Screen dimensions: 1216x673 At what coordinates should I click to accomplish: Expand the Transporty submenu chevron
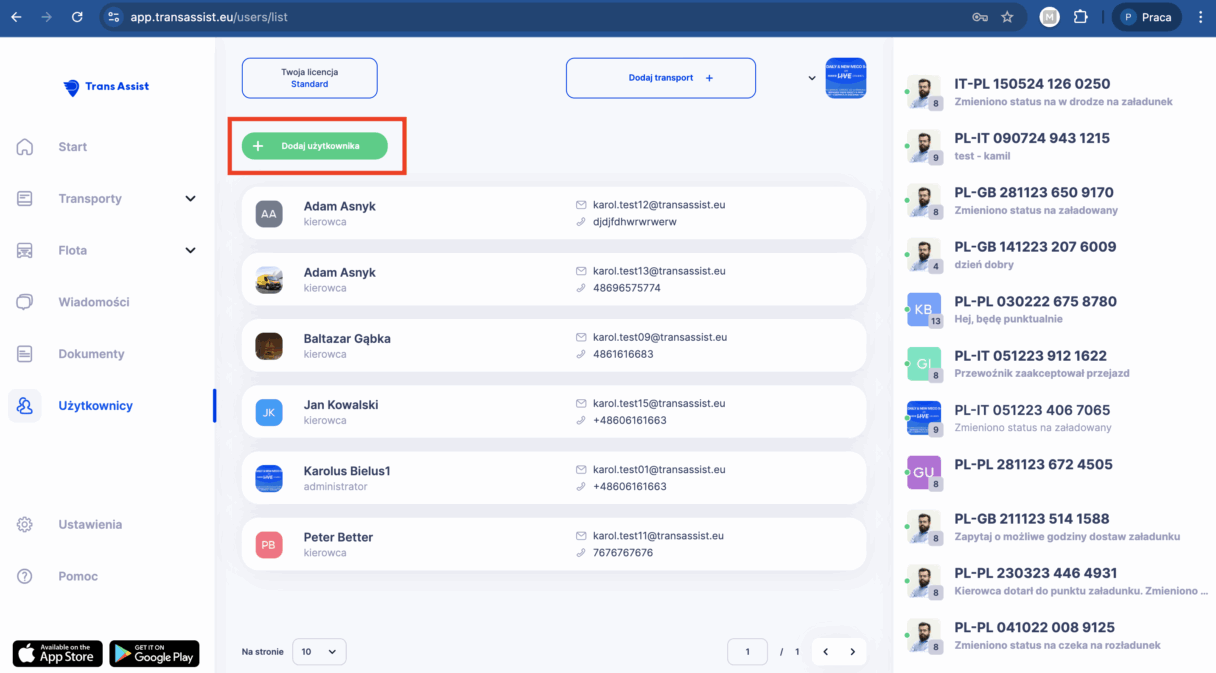tap(190, 199)
